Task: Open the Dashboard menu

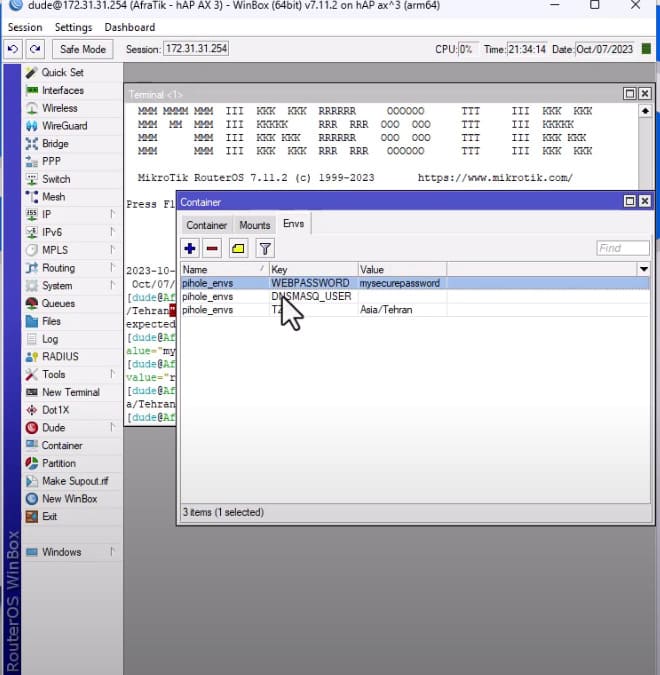Action: click(130, 27)
